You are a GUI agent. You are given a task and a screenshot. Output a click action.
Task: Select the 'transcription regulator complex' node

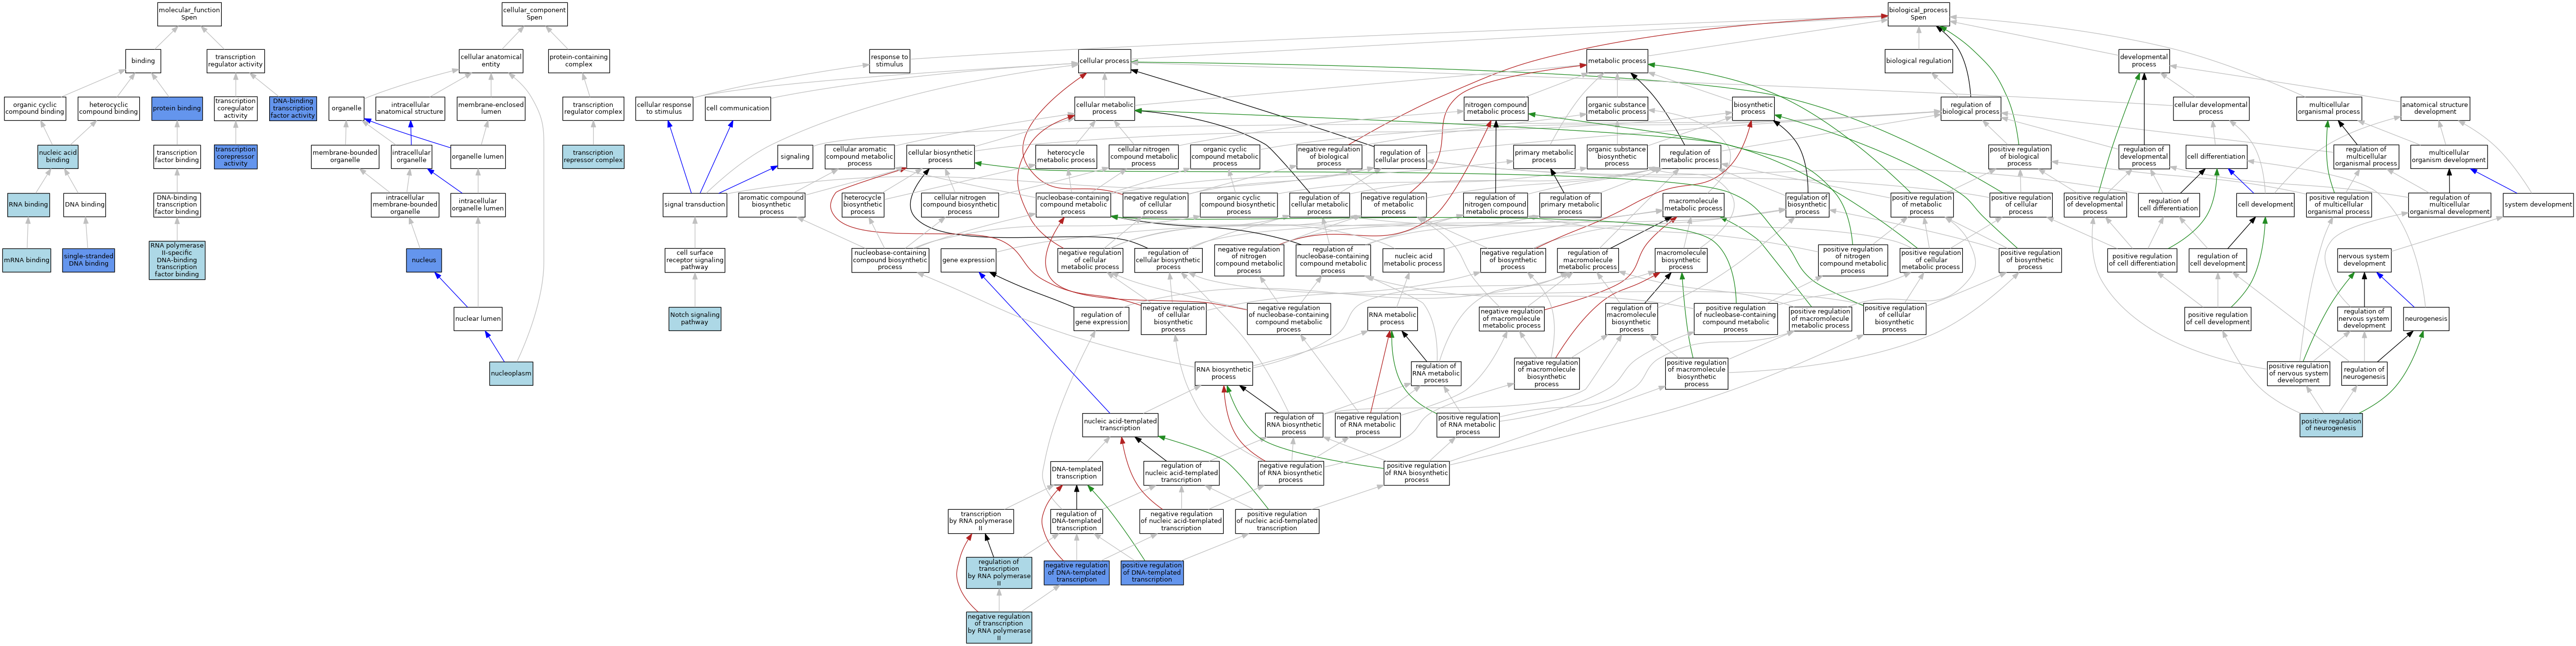point(593,108)
